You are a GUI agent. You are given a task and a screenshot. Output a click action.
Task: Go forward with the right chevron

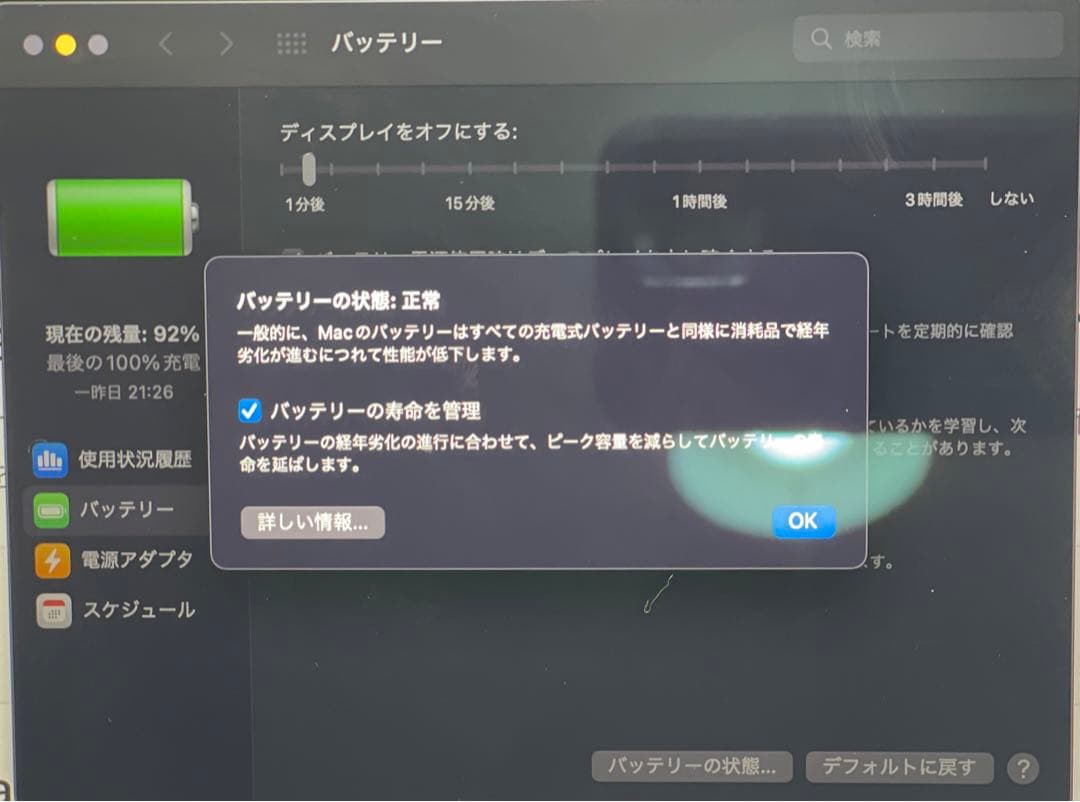tap(226, 44)
